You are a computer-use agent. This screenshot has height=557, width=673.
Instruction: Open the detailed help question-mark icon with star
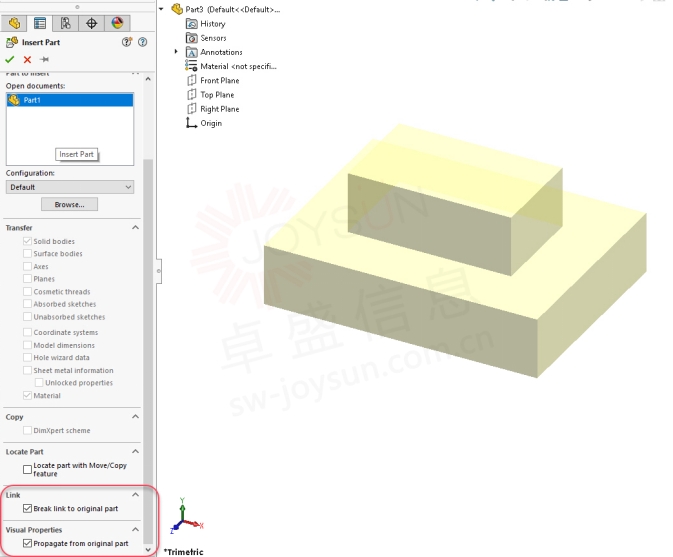127,42
